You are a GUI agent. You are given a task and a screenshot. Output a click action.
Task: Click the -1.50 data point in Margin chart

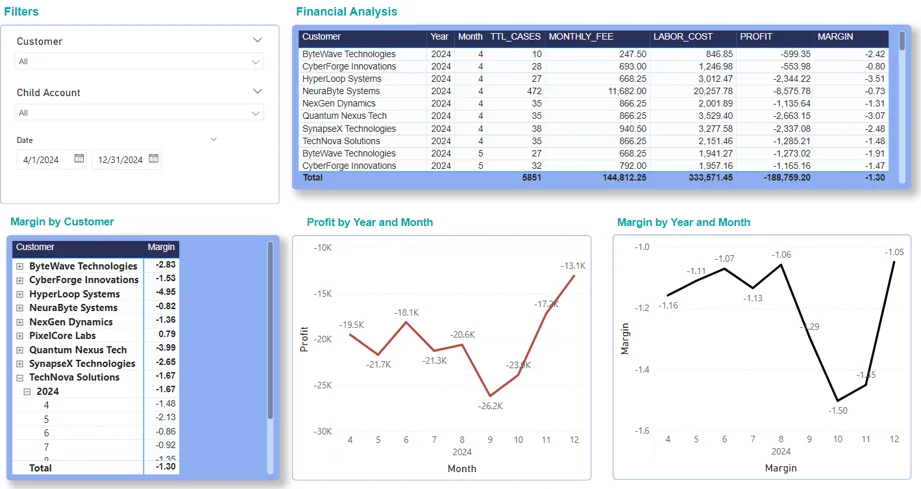click(x=838, y=400)
